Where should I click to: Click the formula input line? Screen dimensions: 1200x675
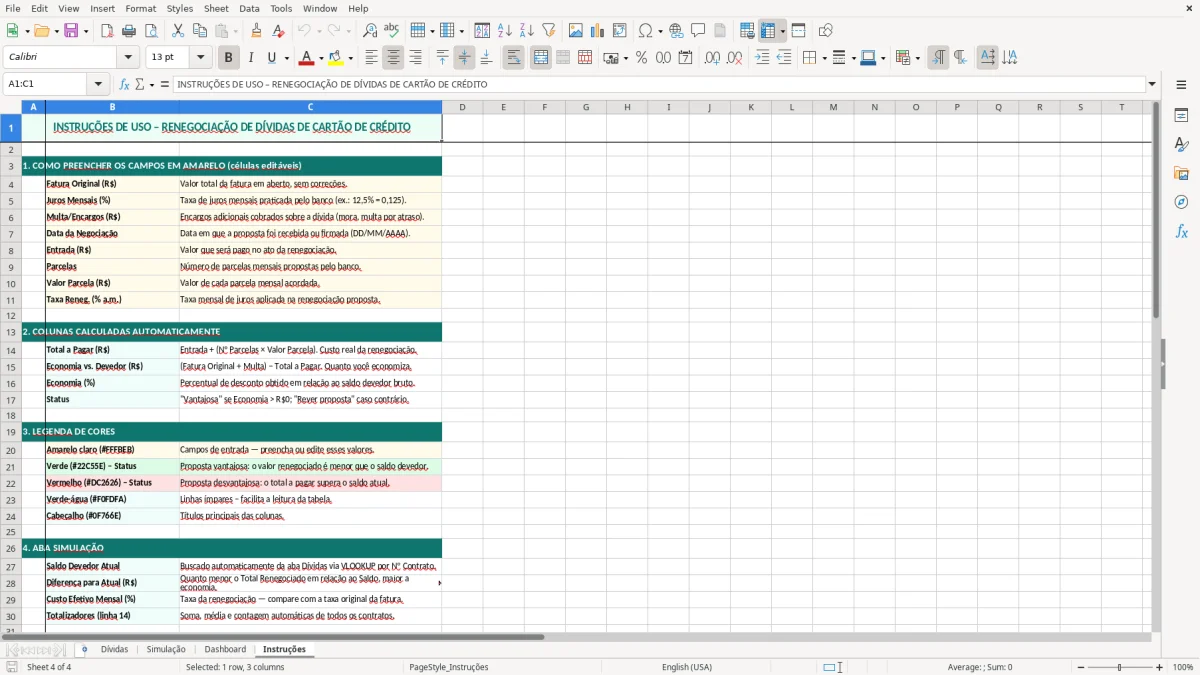click(659, 84)
